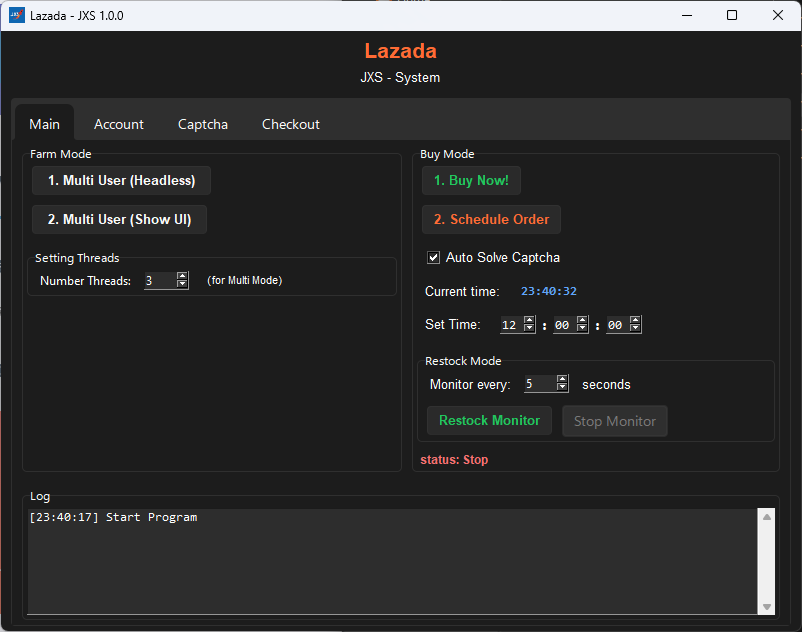Uncheck the Auto Solve Captcha checkbox

coord(434,258)
